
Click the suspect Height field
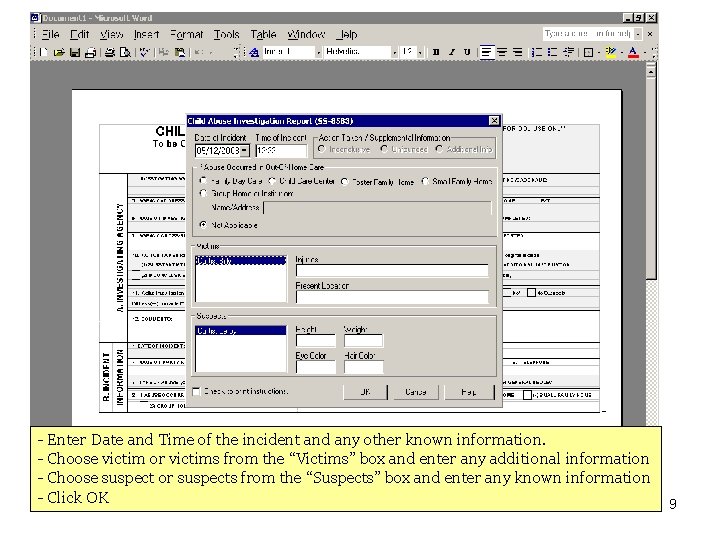(x=315, y=341)
